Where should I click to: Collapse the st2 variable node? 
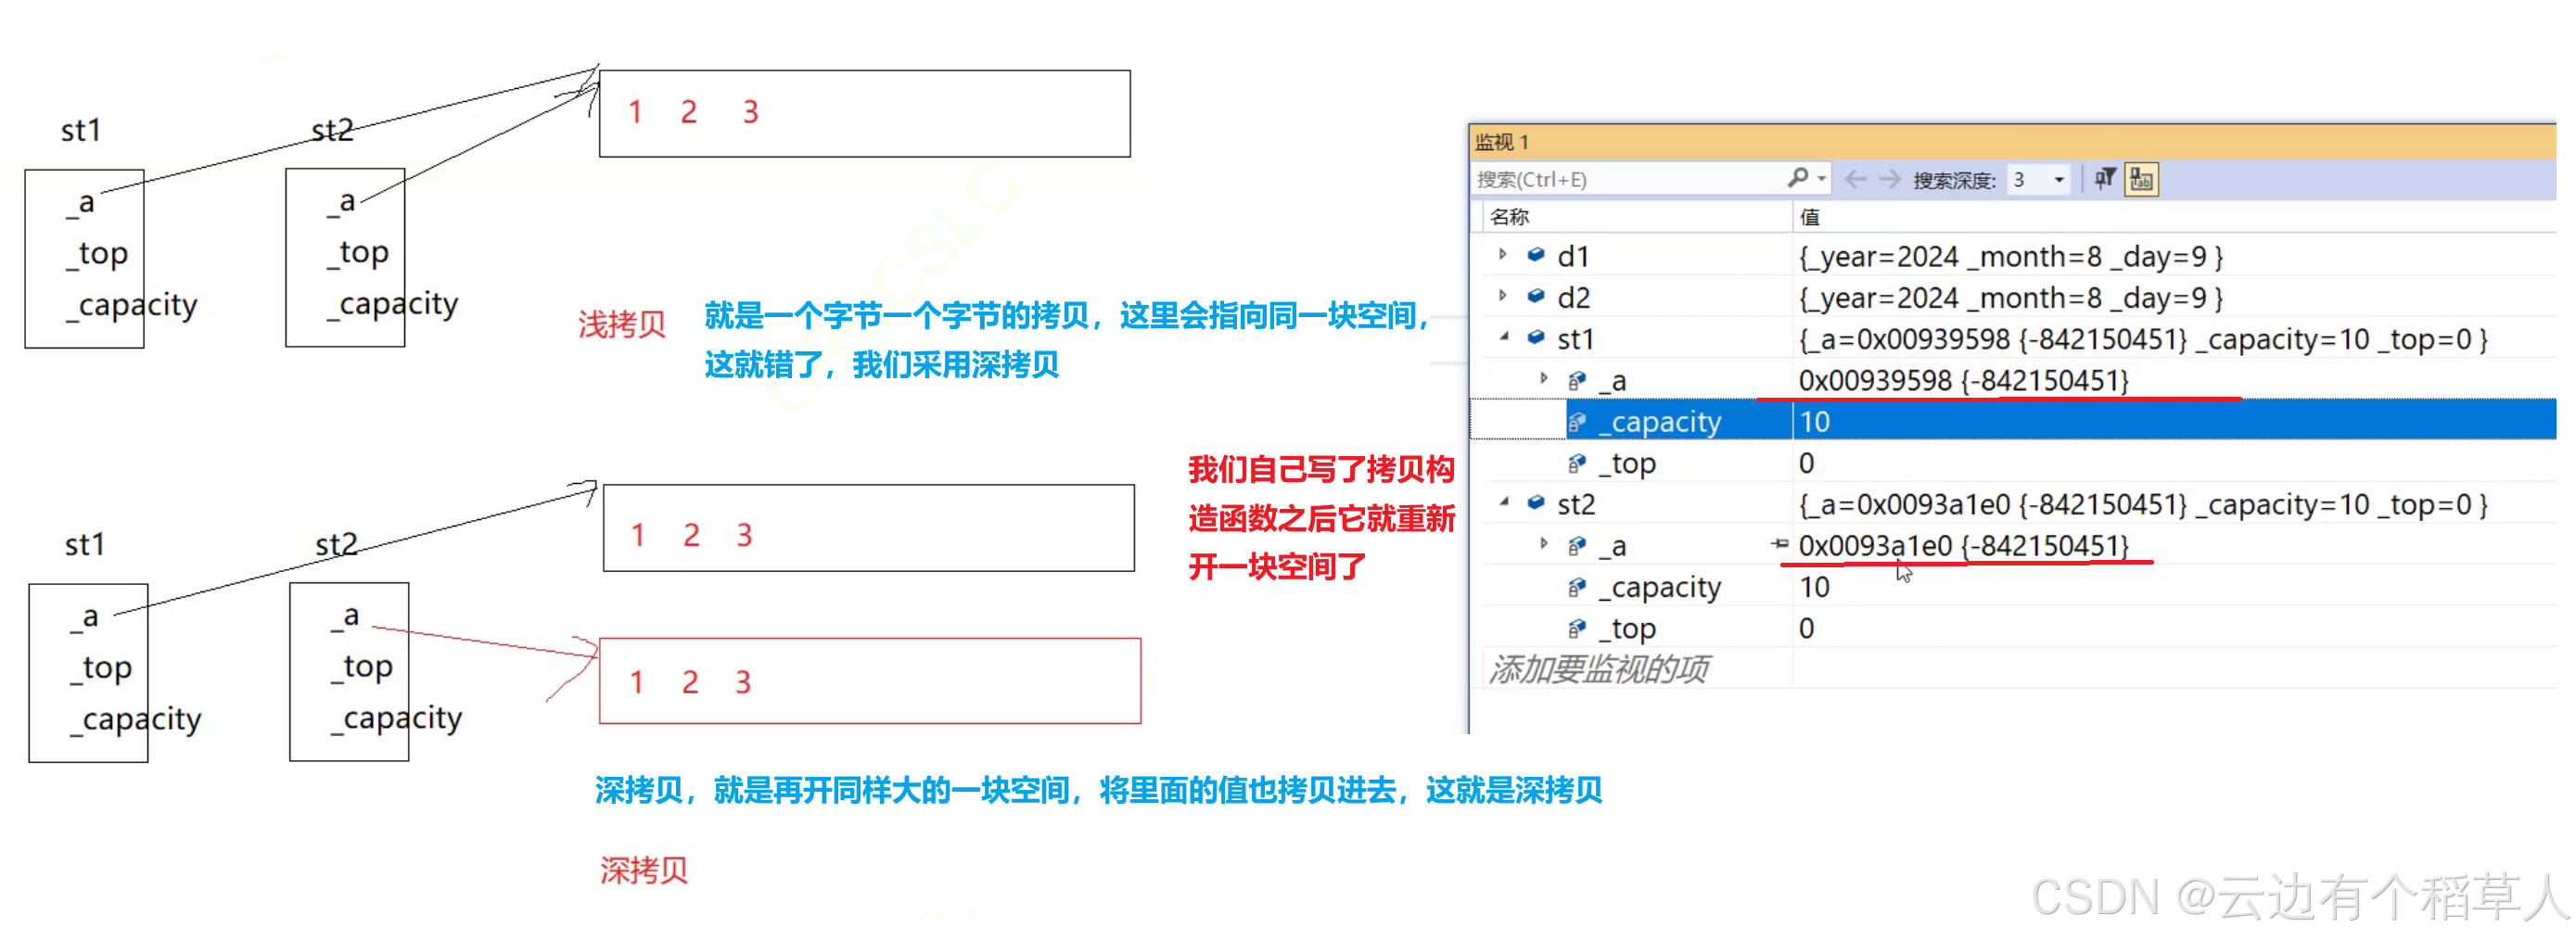[x=1504, y=502]
